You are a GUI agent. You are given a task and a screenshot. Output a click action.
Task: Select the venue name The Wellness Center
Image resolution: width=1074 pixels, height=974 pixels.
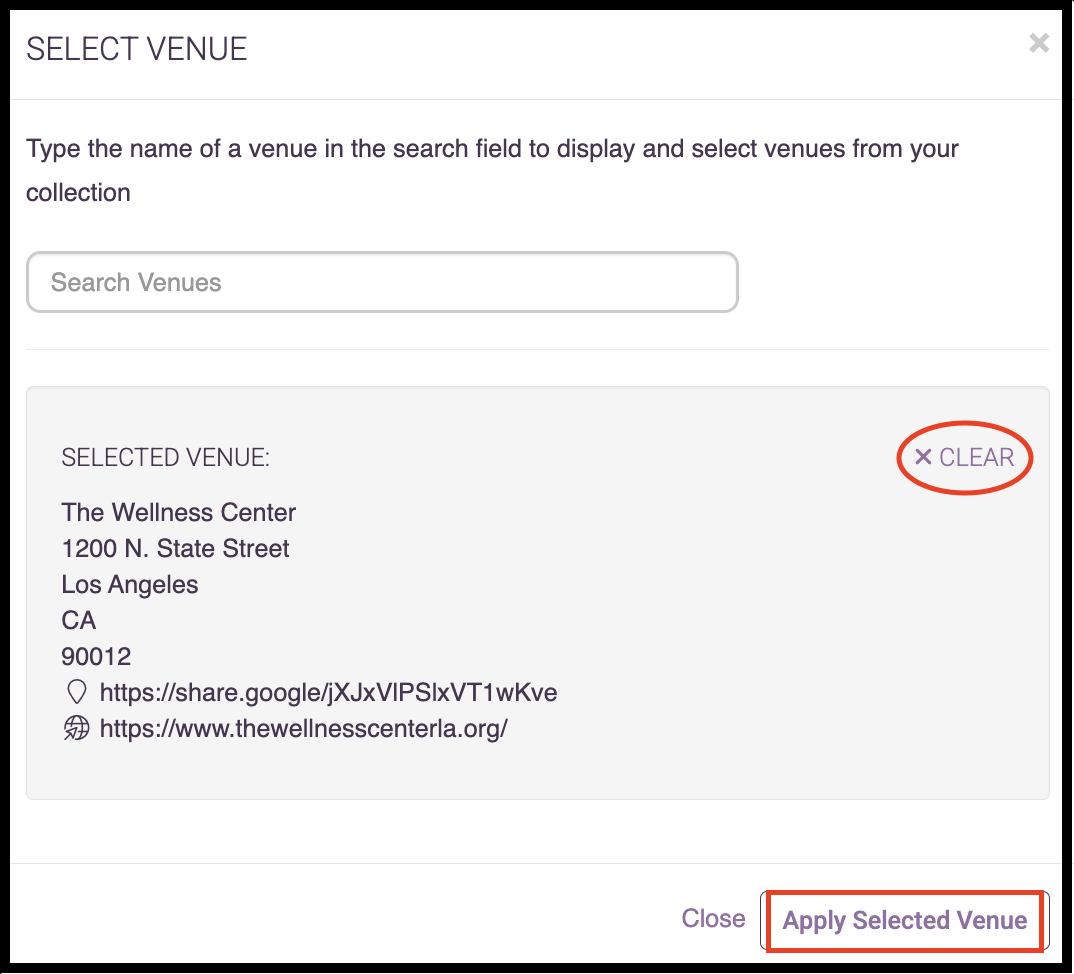point(178,512)
